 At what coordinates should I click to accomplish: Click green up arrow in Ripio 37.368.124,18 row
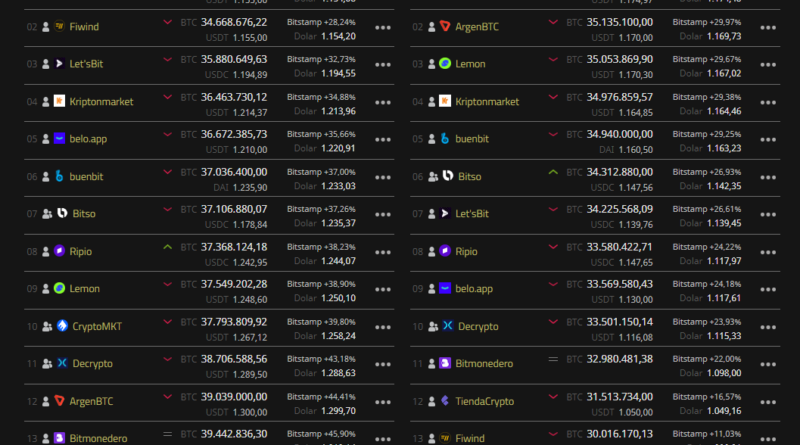coord(167,246)
